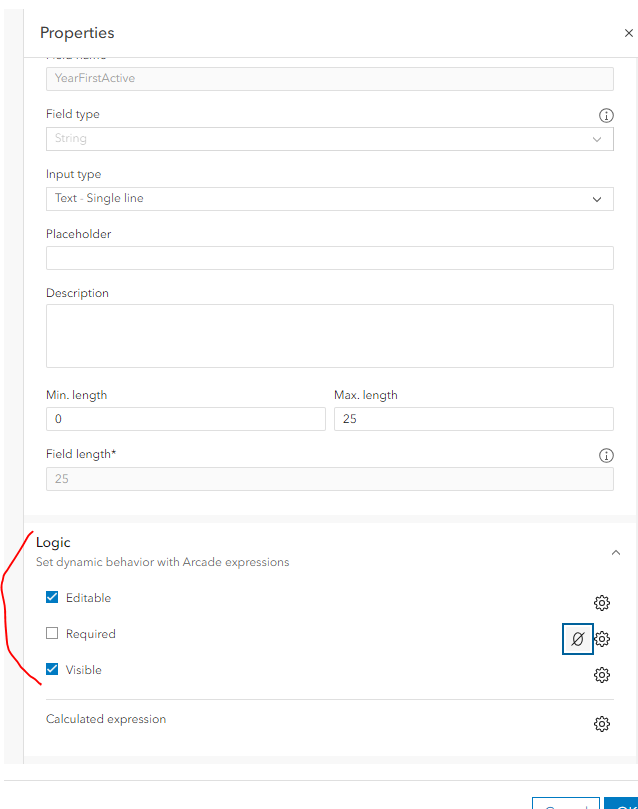Click the Max. length field
Screen dimensions: 638x809
473,419
